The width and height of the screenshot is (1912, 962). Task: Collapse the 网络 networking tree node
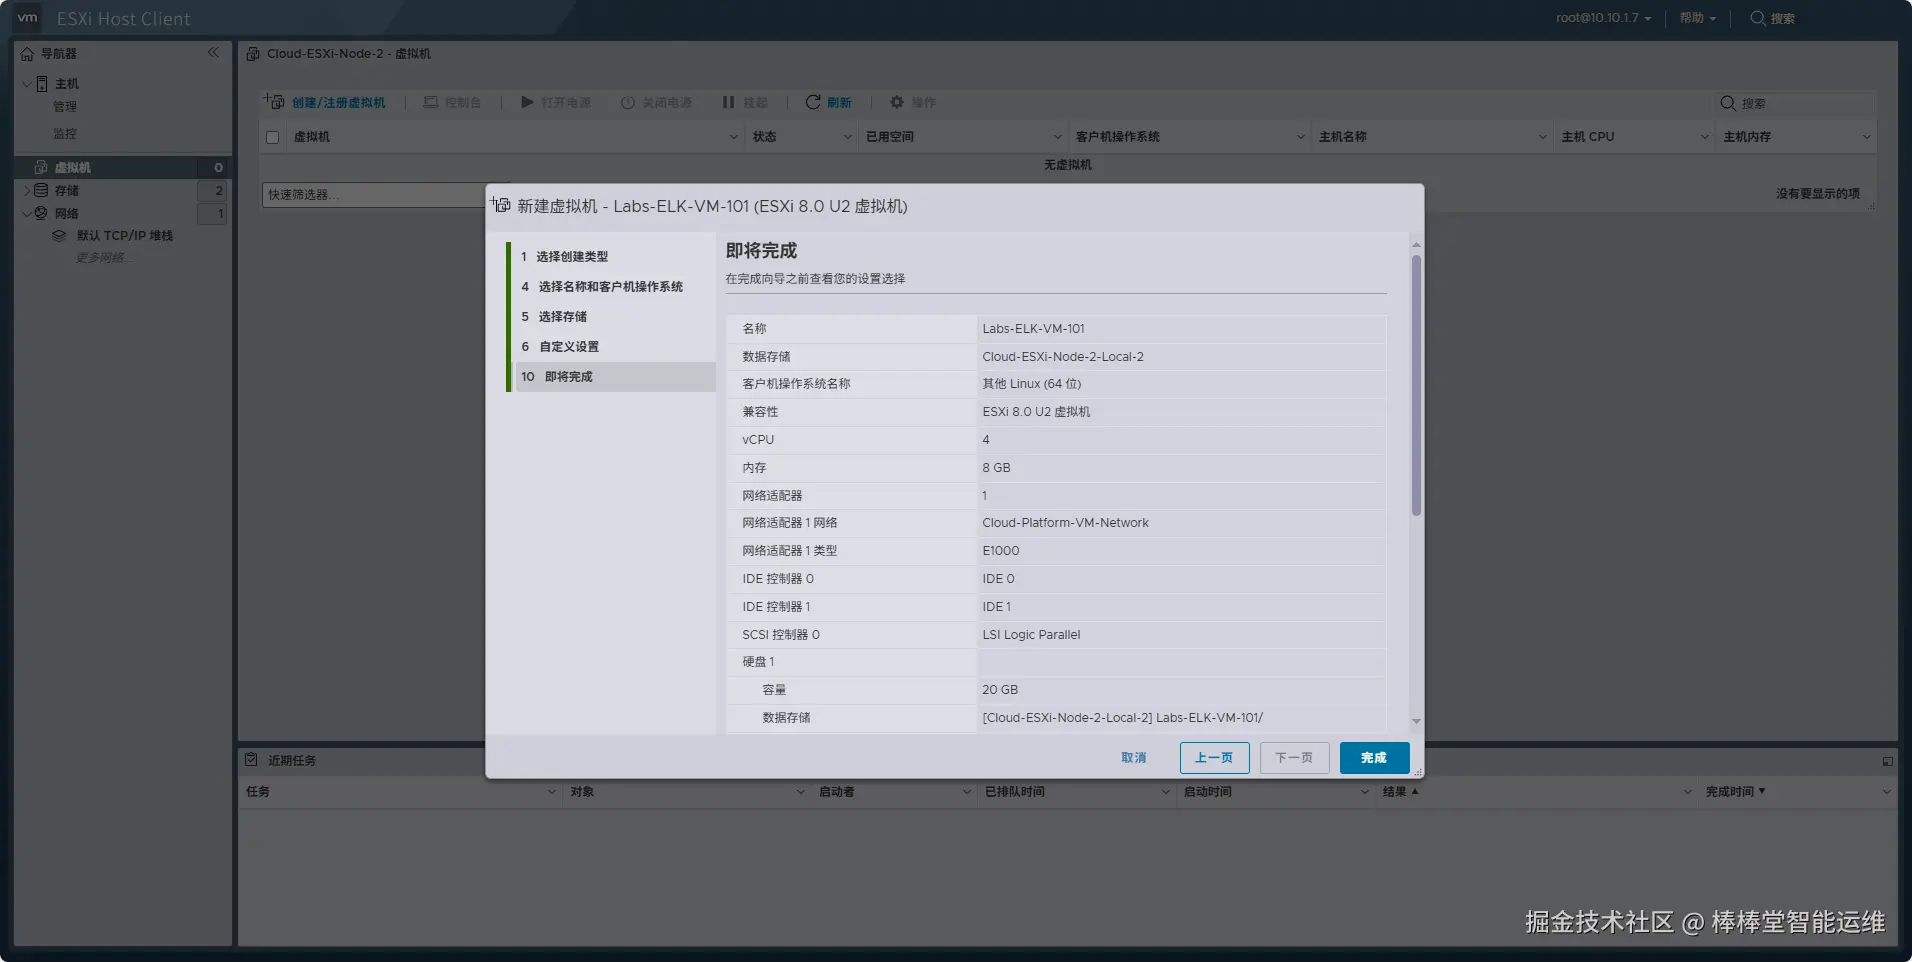[x=26, y=213]
